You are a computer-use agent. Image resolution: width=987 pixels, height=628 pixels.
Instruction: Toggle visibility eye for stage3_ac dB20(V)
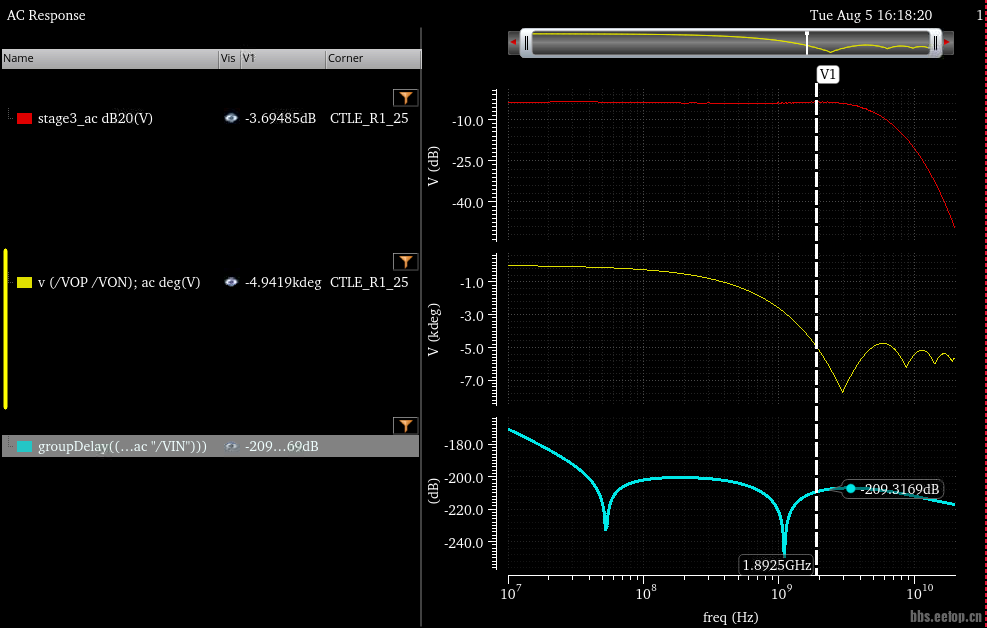point(231,118)
